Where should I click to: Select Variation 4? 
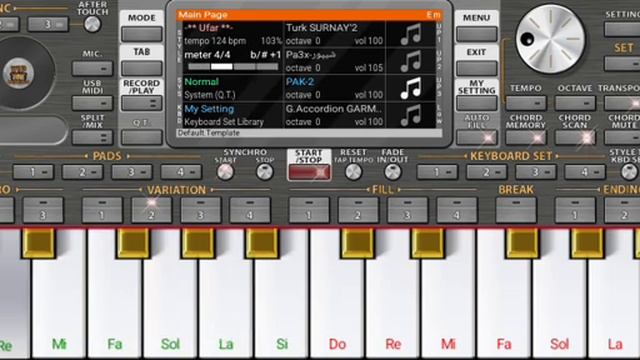tap(250, 210)
